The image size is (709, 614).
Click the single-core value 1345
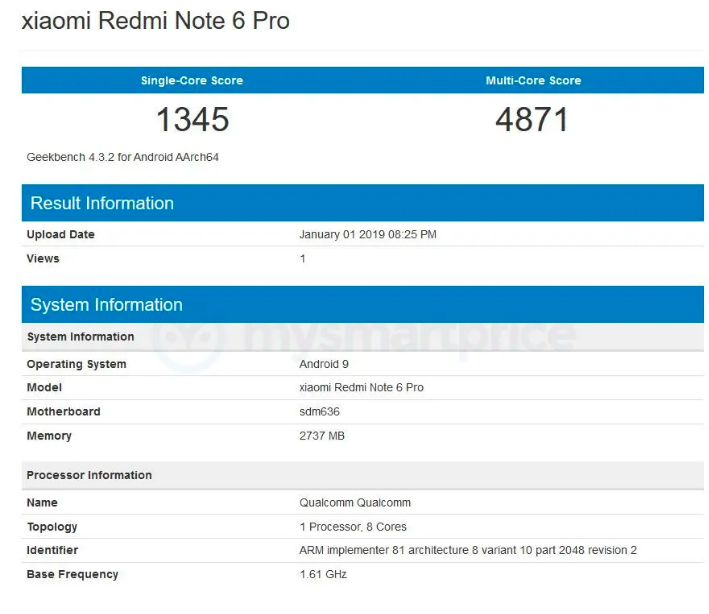coord(193,120)
